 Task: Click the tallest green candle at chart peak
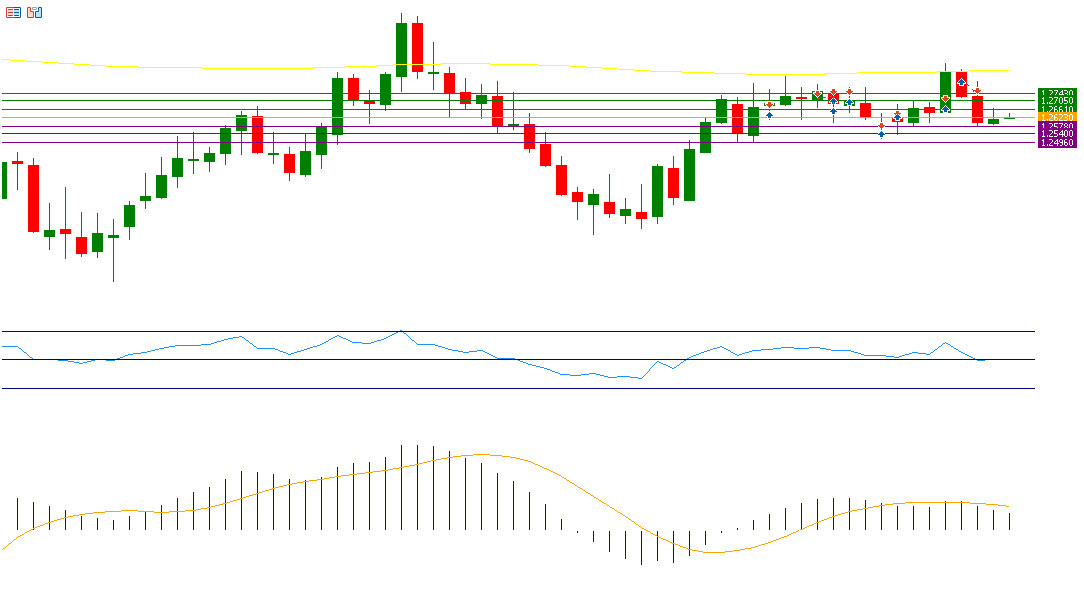(401, 50)
